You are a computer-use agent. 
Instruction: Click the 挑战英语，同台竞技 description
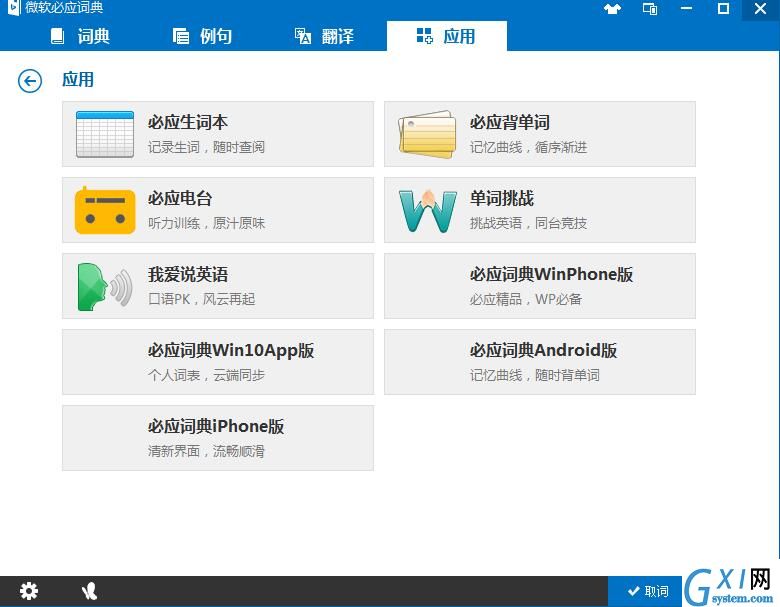point(528,223)
